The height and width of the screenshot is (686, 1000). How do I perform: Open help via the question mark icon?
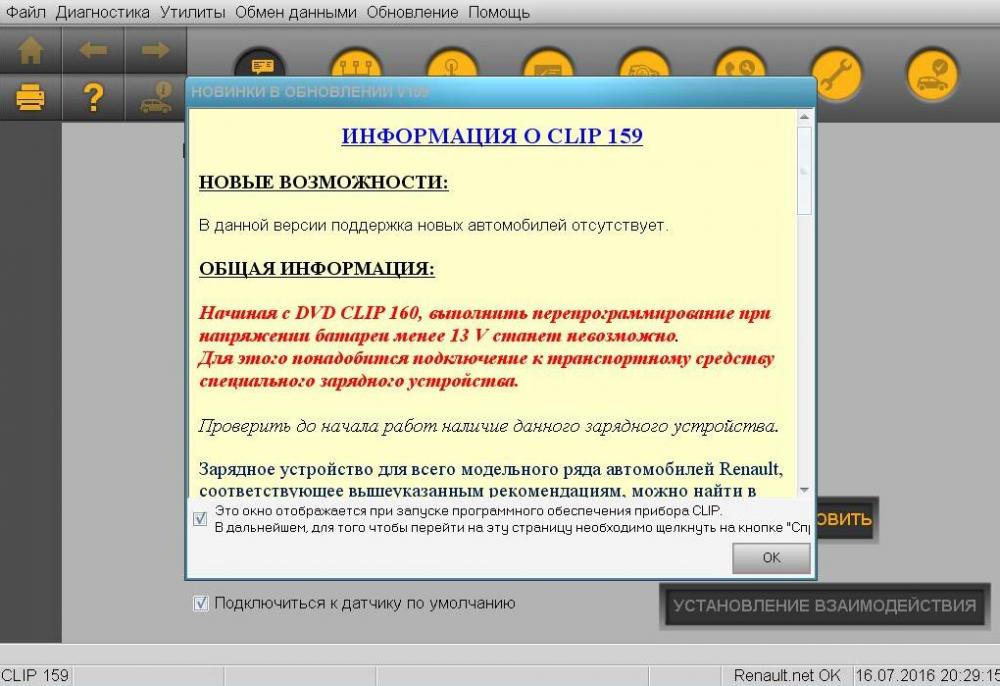tap(93, 98)
